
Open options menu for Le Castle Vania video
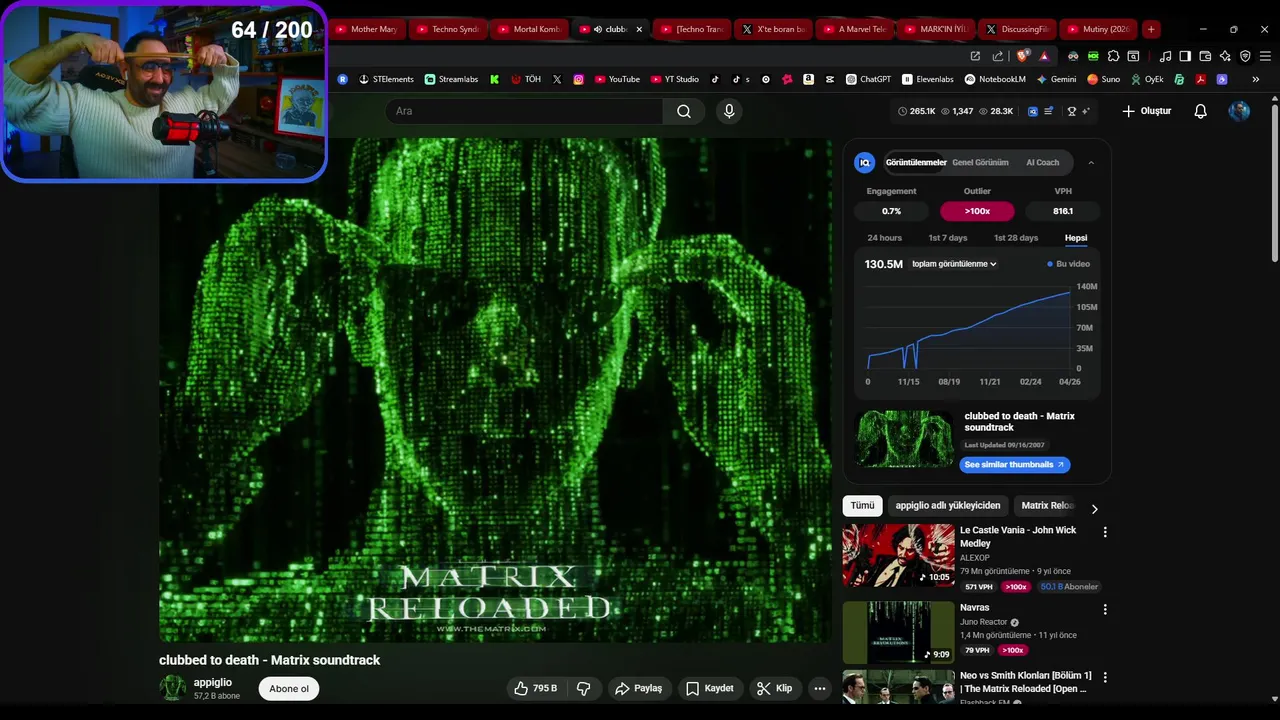(x=1105, y=532)
